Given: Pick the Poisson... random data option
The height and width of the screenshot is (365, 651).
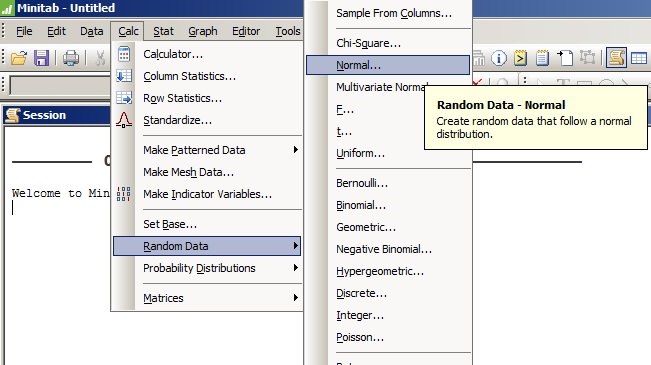Looking at the screenshot, I should [360, 337].
